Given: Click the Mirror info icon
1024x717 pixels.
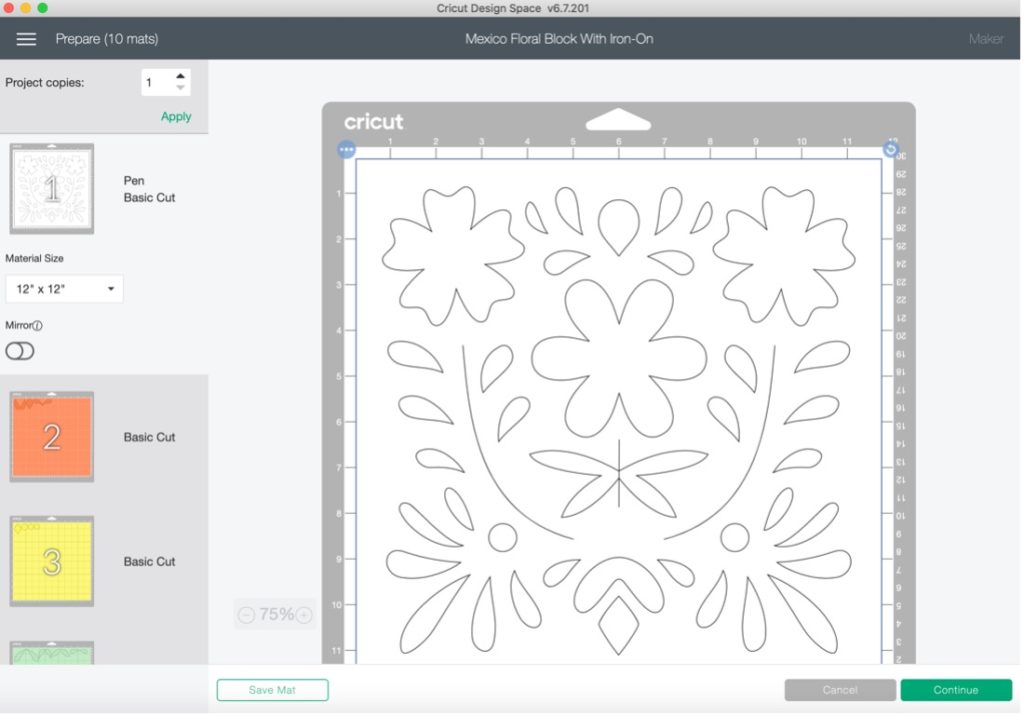Looking at the screenshot, I should pos(38,326).
